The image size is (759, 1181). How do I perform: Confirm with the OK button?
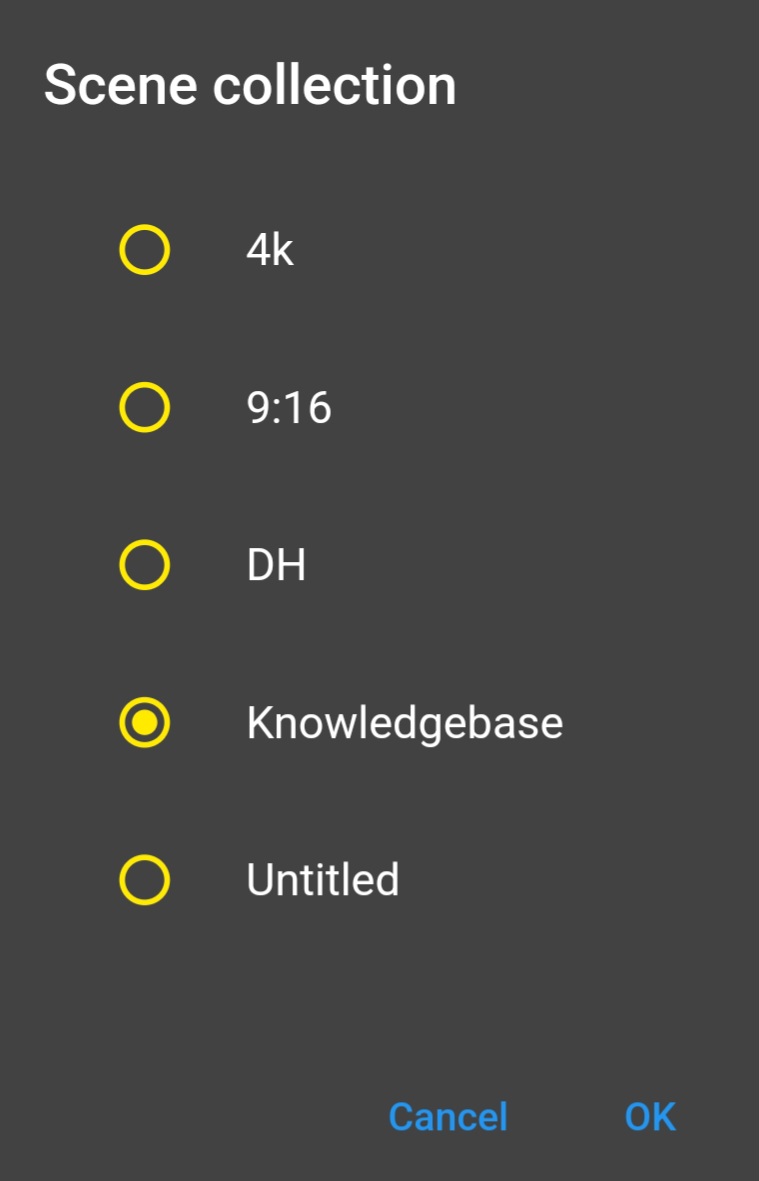point(650,1117)
